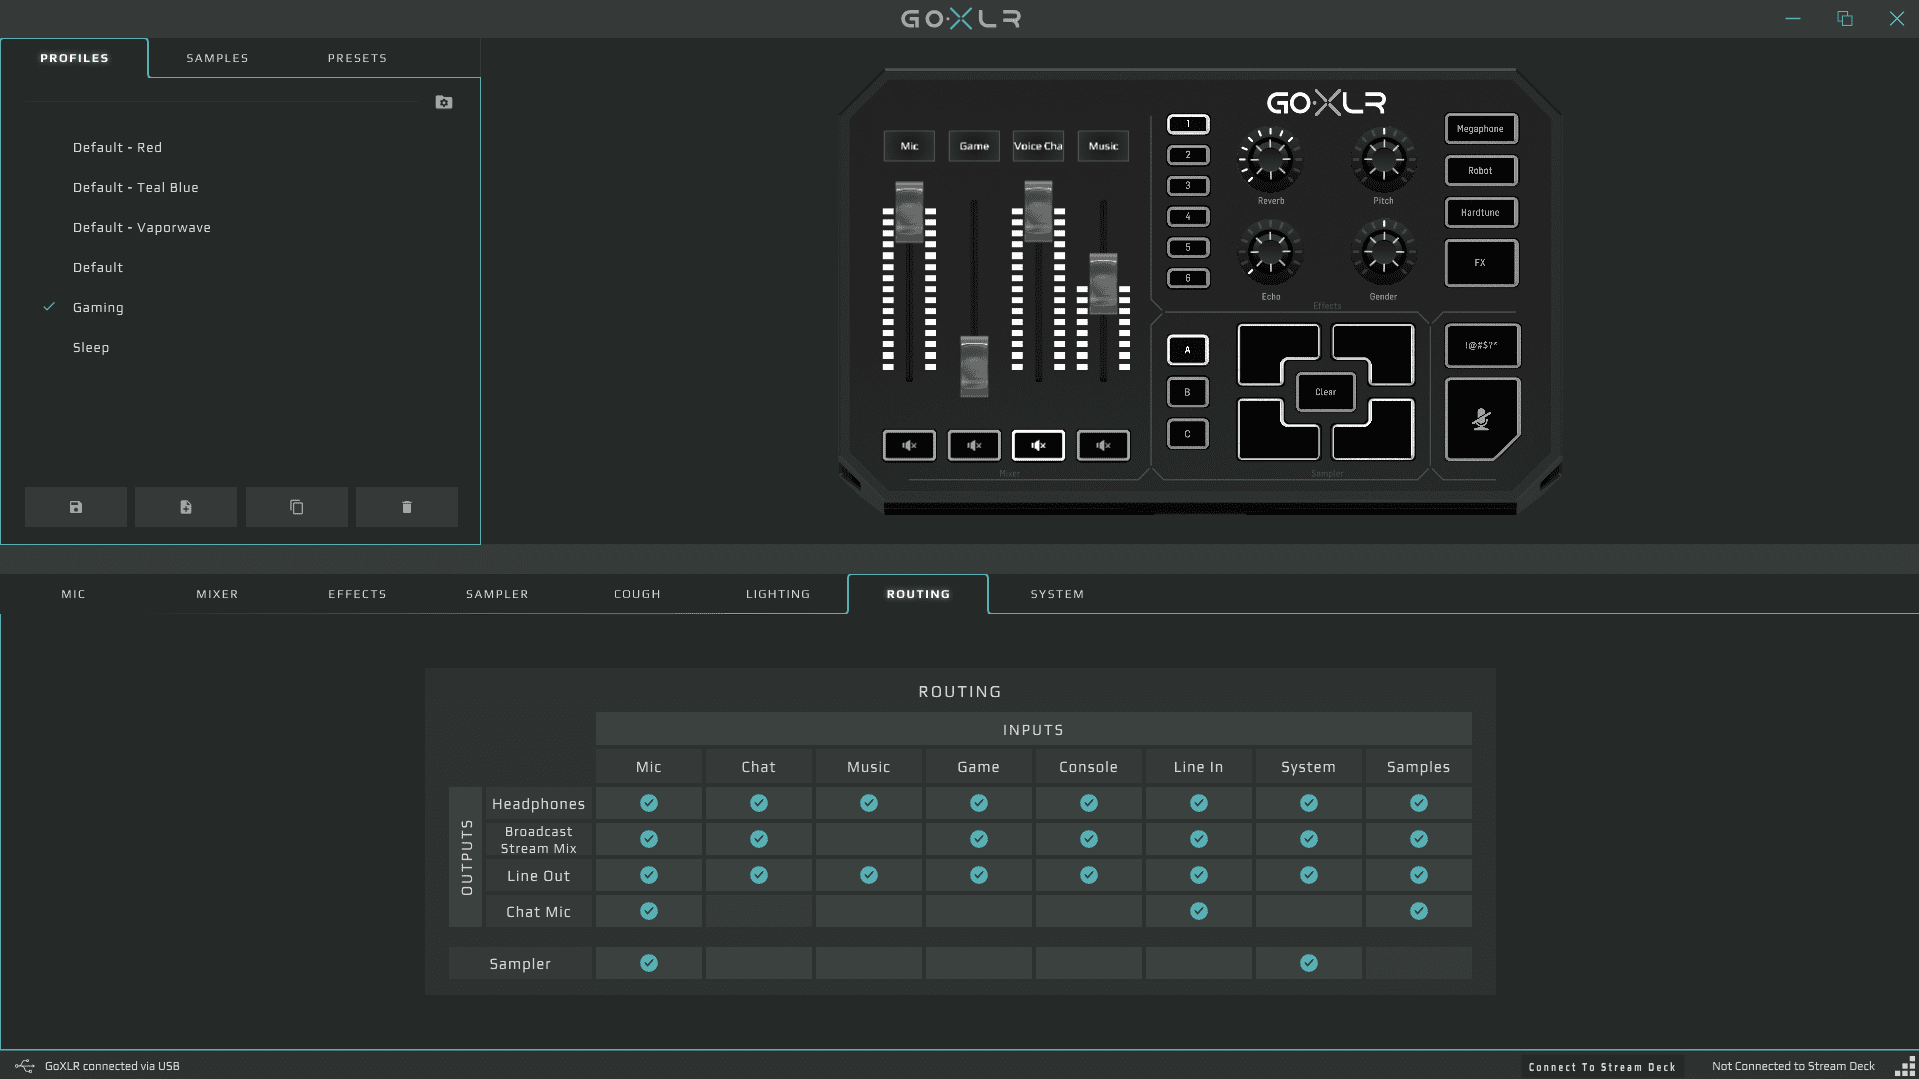Open the Voice Chat channel label dropdown

point(1038,146)
